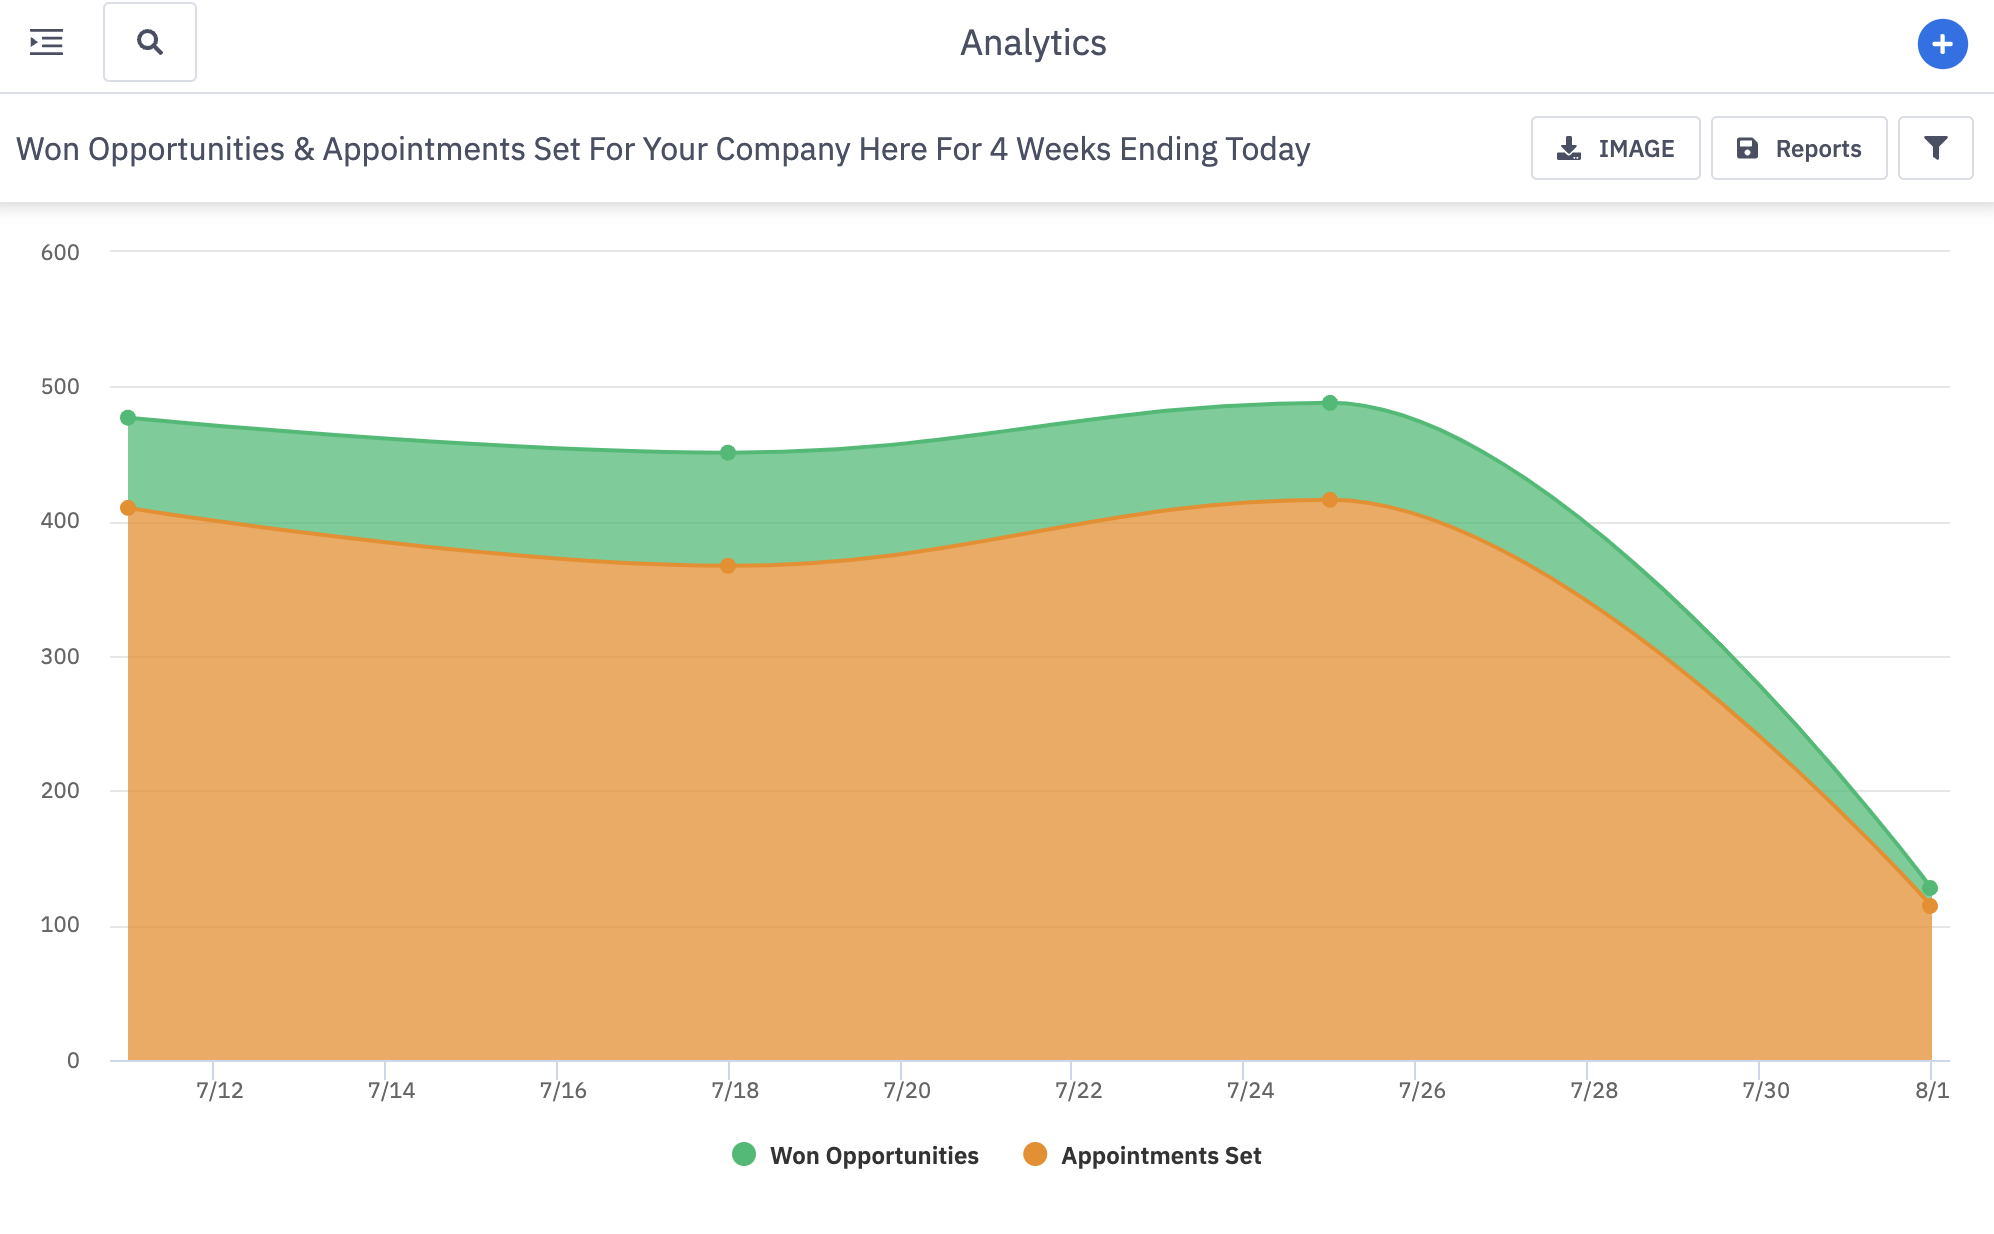Toggle Won Opportunities legend series
This screenshot has width=1994, height=1234.
pyautogui.click(x=873, y=1156)
